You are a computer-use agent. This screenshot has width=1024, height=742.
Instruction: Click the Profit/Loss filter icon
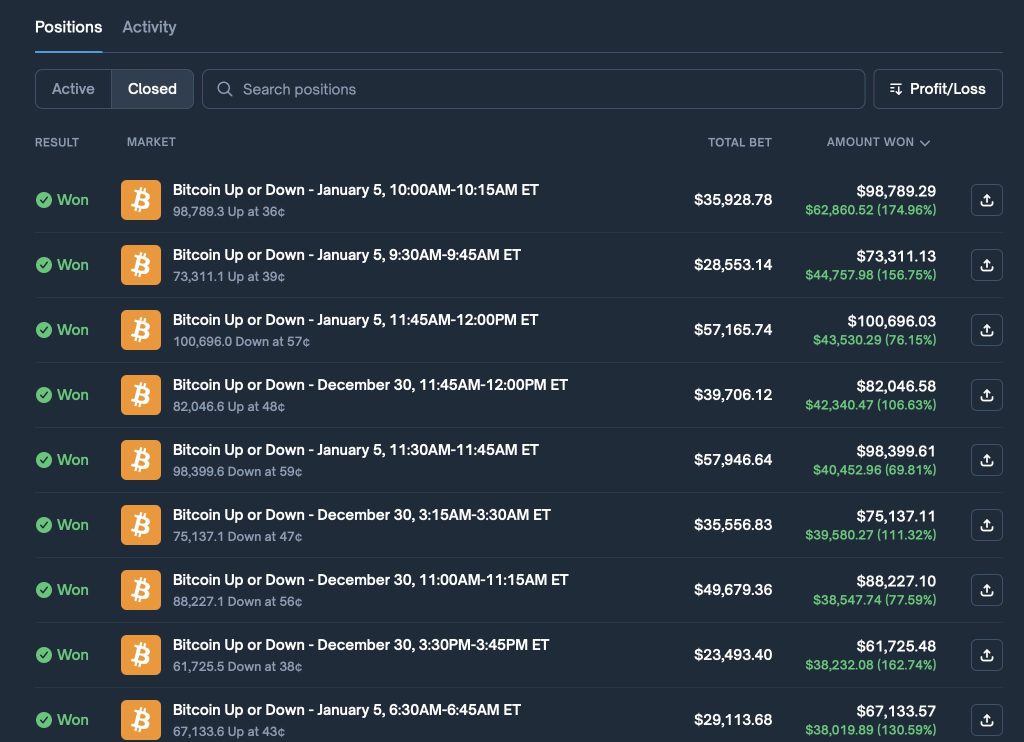tap(896, 89)
